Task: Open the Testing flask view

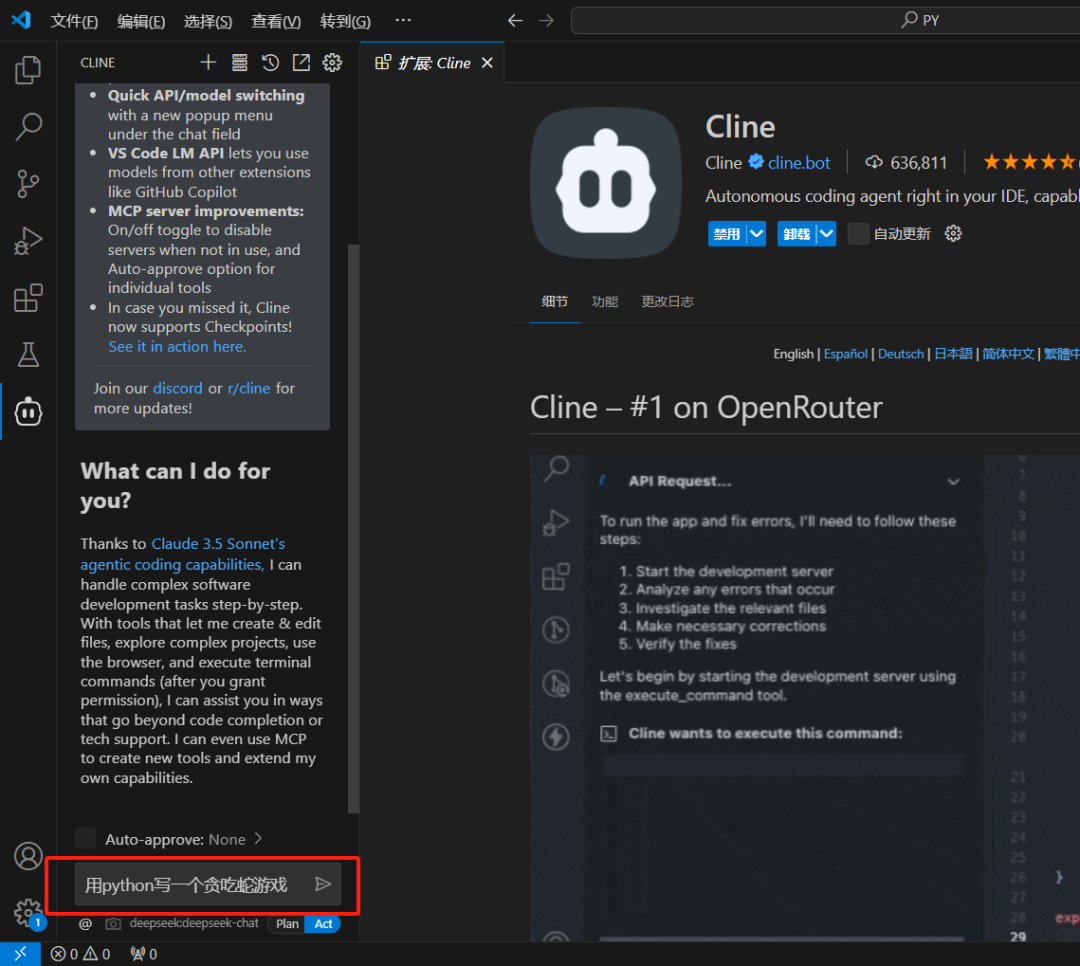Action: click(x=28, y=355)
